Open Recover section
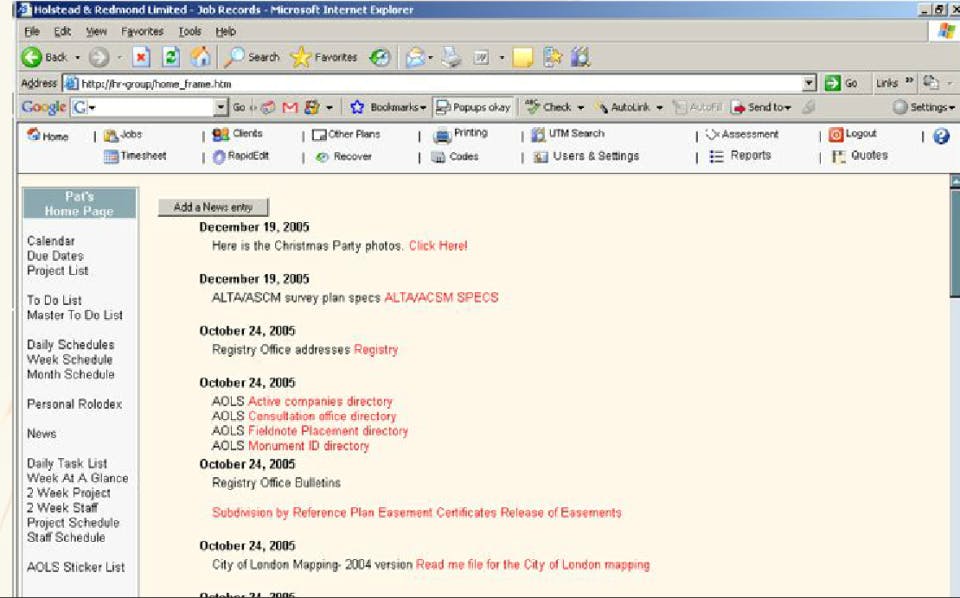This screenshot has height=598, width=960. click(x=343, y=157)
